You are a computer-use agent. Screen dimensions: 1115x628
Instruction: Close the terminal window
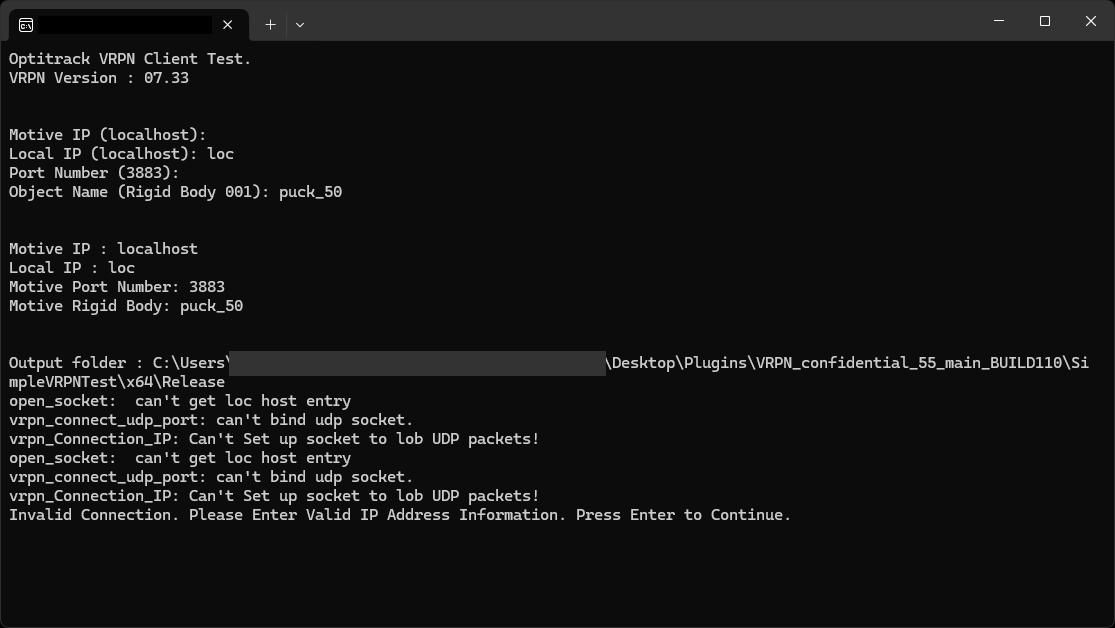pos(1091,21)
